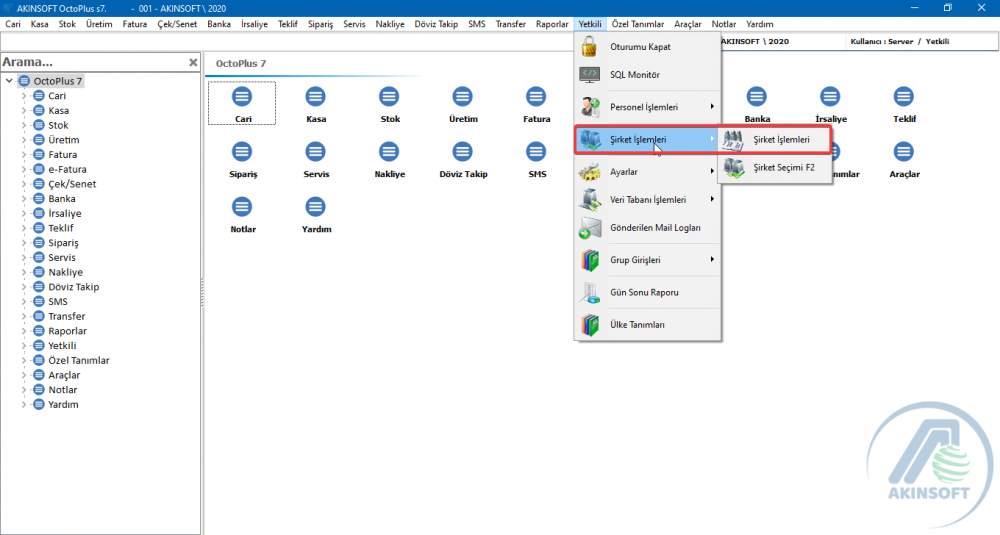Click the Veri Tabanı İşlemleri icon
The image size is (1000, 535).
(x=589, y=200)
